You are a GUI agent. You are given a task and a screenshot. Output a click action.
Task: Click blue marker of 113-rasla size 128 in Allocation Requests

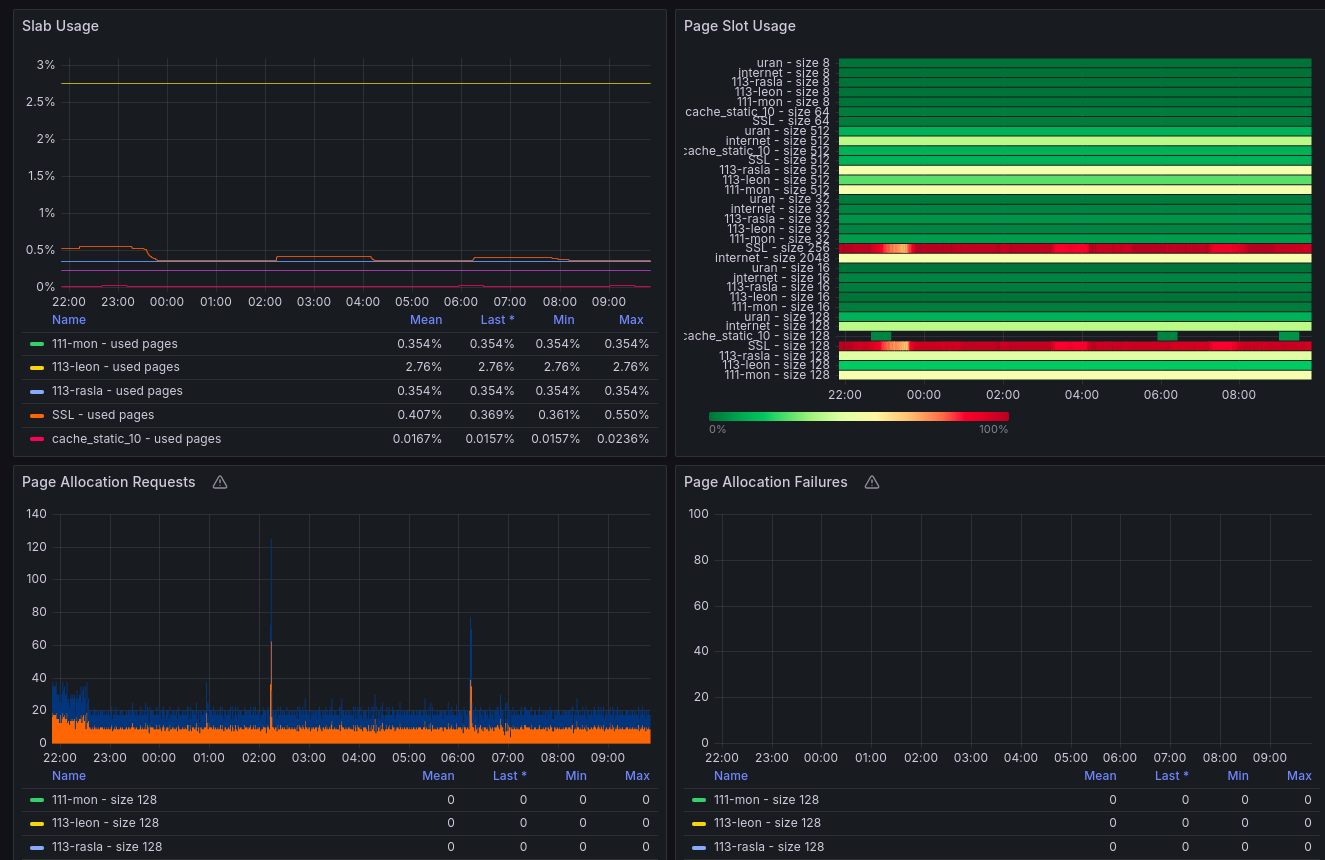click(x=37, y=847)
